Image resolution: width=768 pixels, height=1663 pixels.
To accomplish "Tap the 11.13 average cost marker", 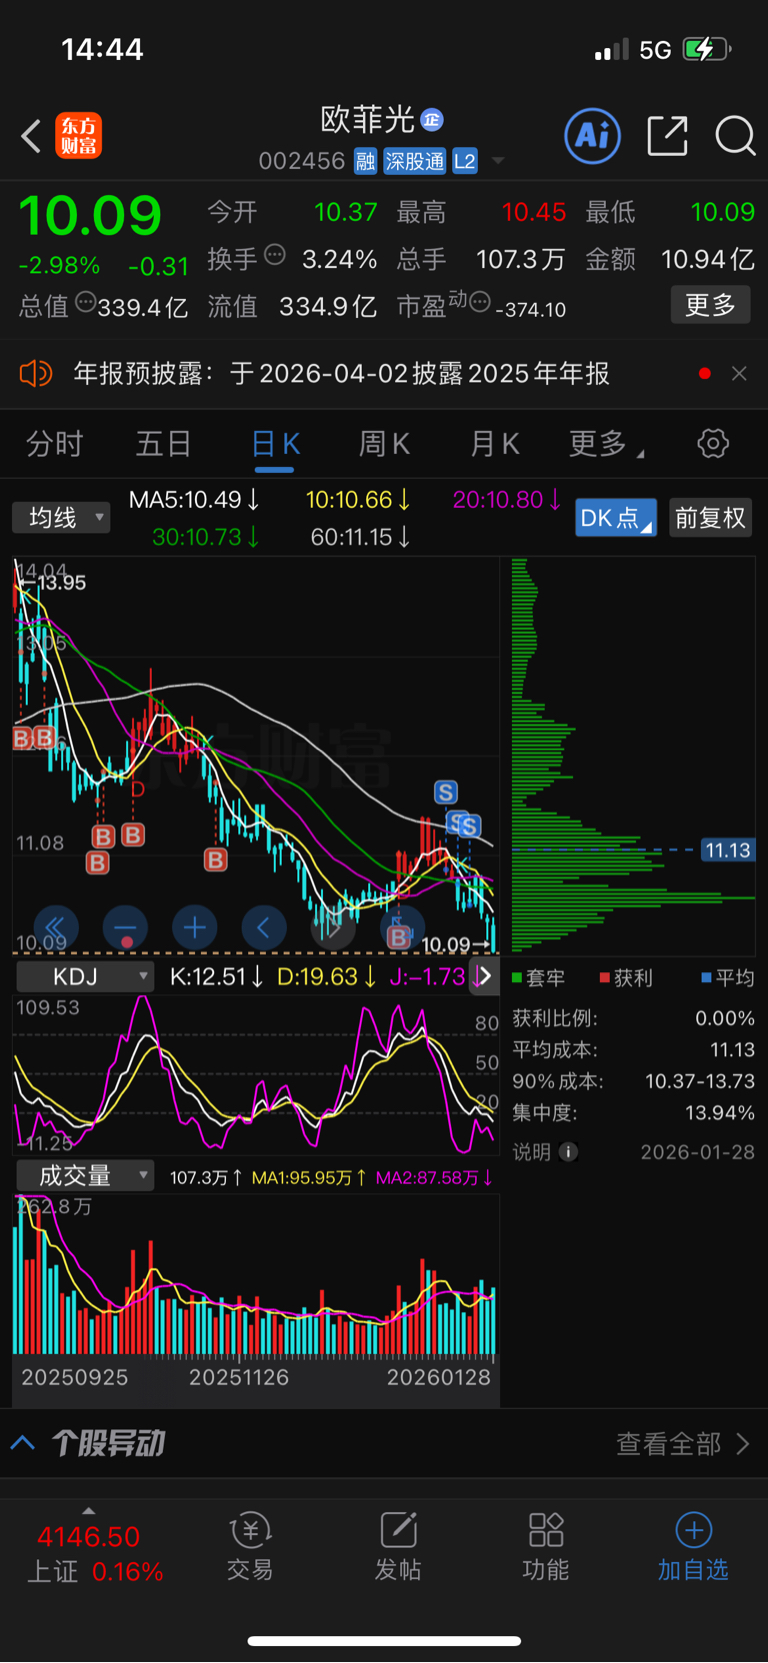I will point(727,850).
